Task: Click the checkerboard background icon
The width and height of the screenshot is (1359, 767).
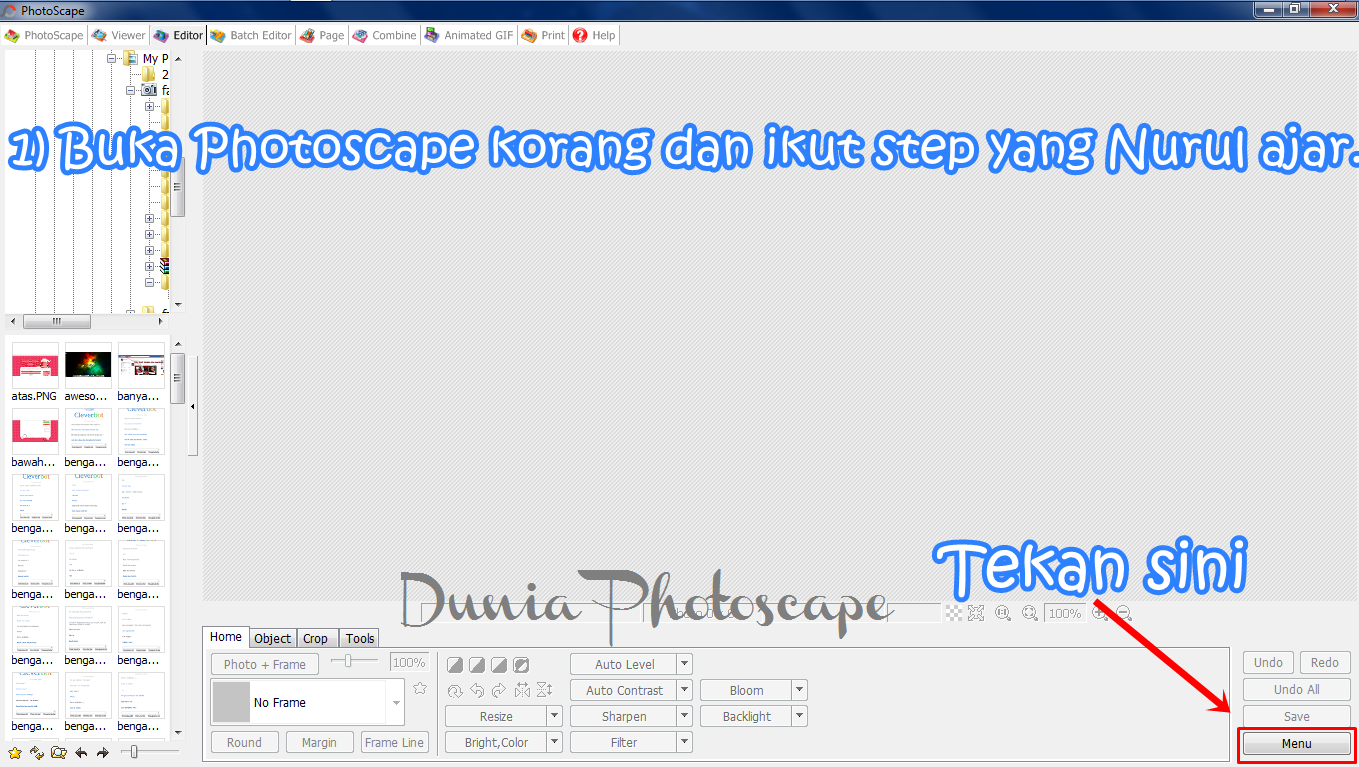Action: [x=954, y=613]
